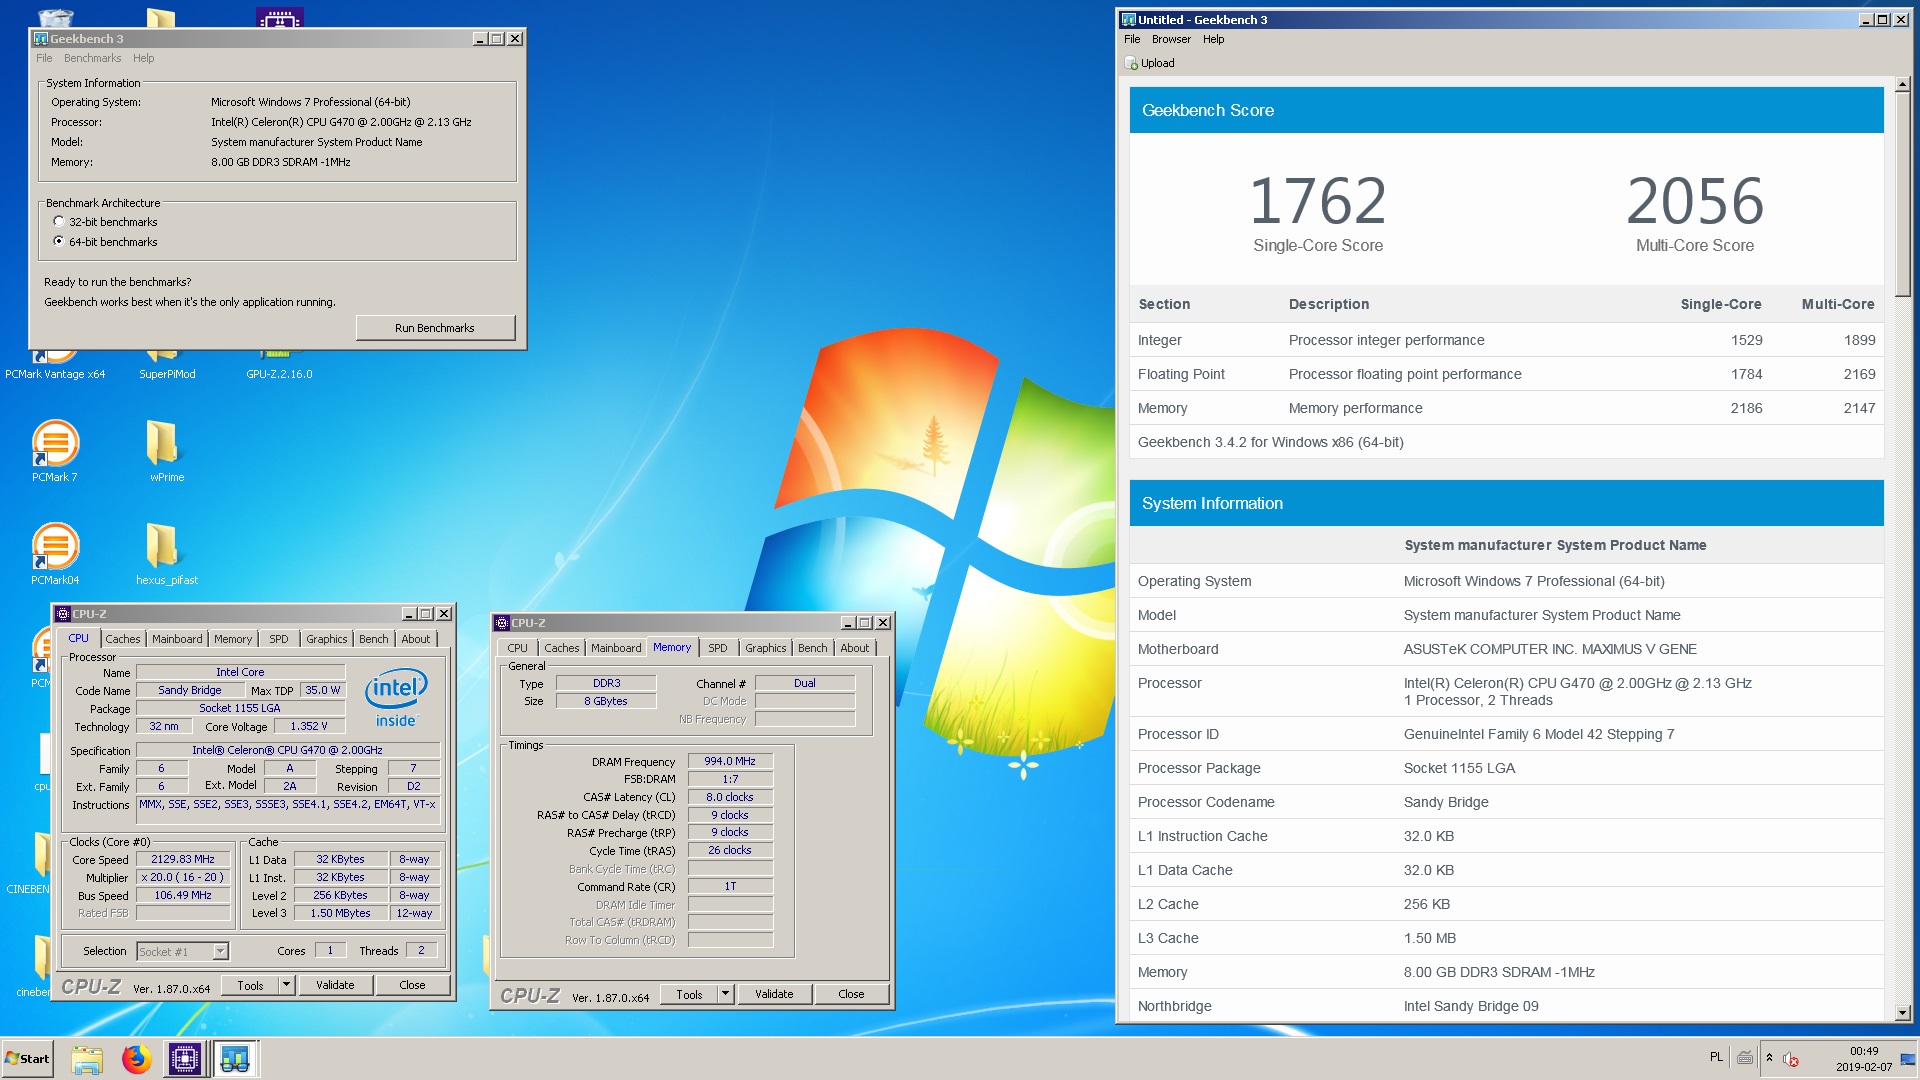
Task: Open the on-screen keyboard tray icon
Action: tap(1745, 1058)
